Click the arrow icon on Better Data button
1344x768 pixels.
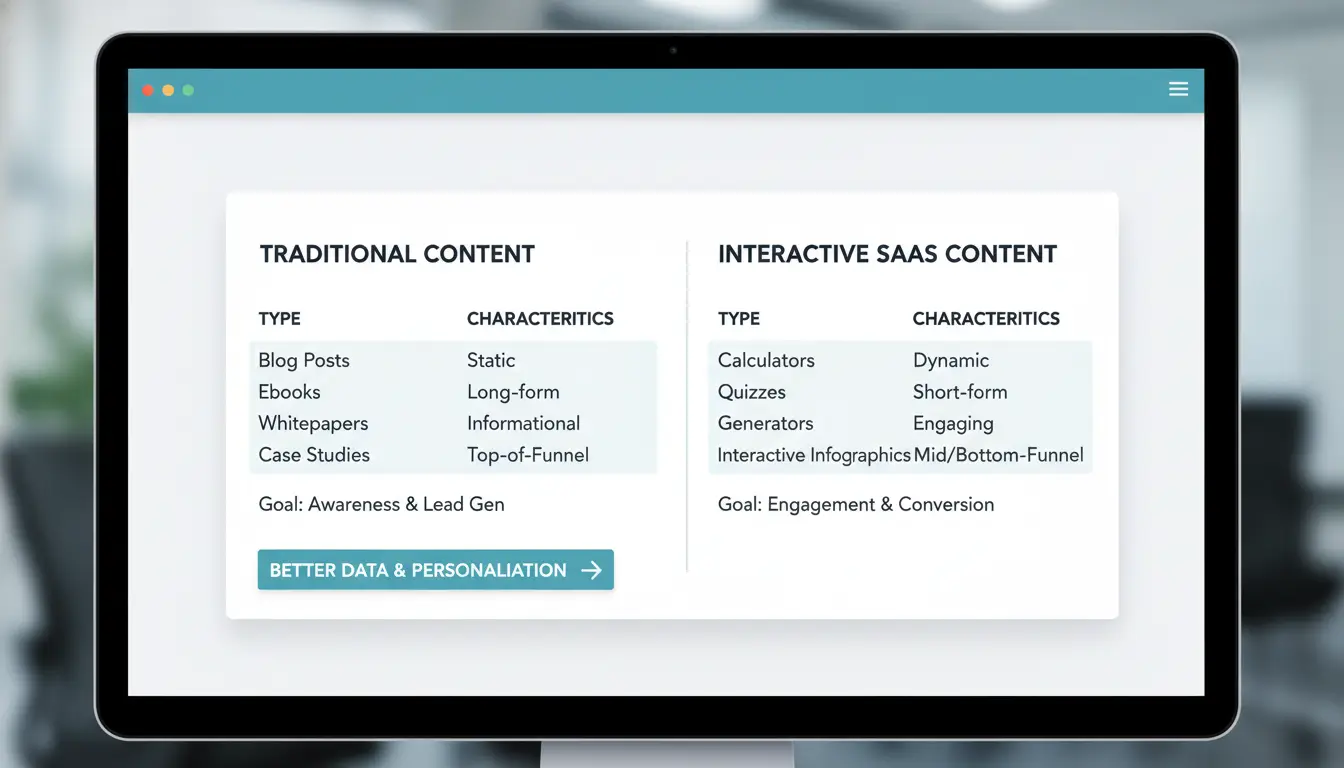(x=591, y=570)
